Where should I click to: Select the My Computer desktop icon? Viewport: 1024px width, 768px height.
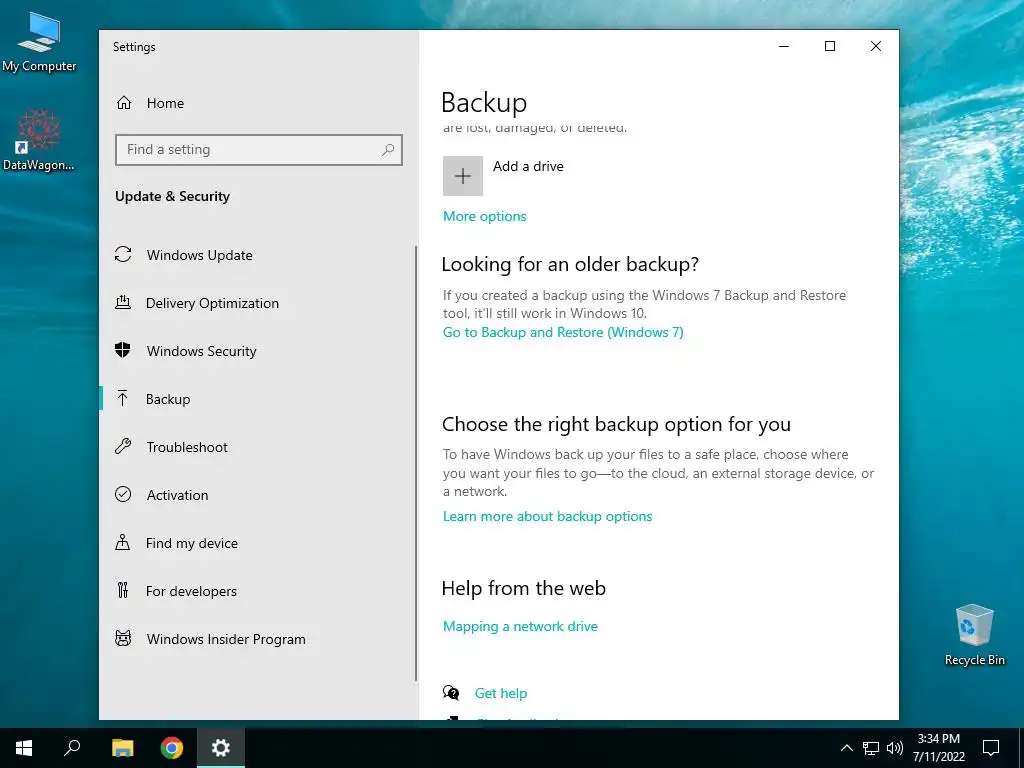click(x=39, y=43)
